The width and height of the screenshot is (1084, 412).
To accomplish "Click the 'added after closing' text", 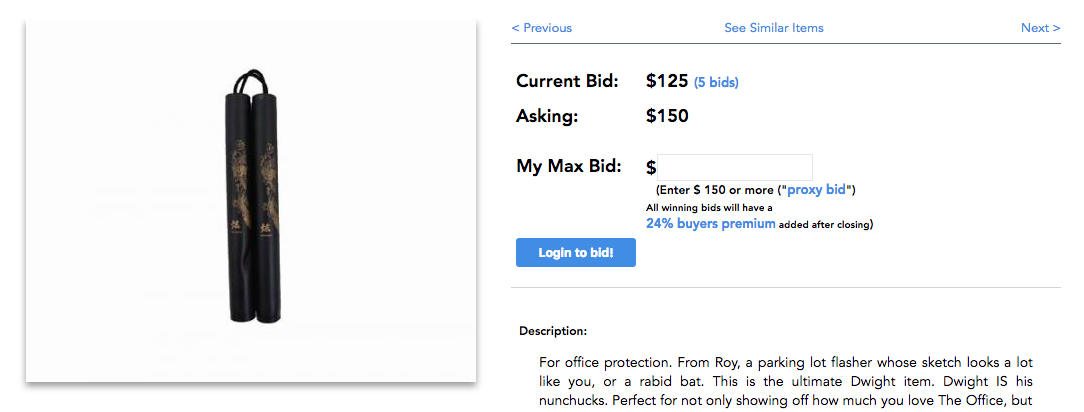I will [826, 225].
